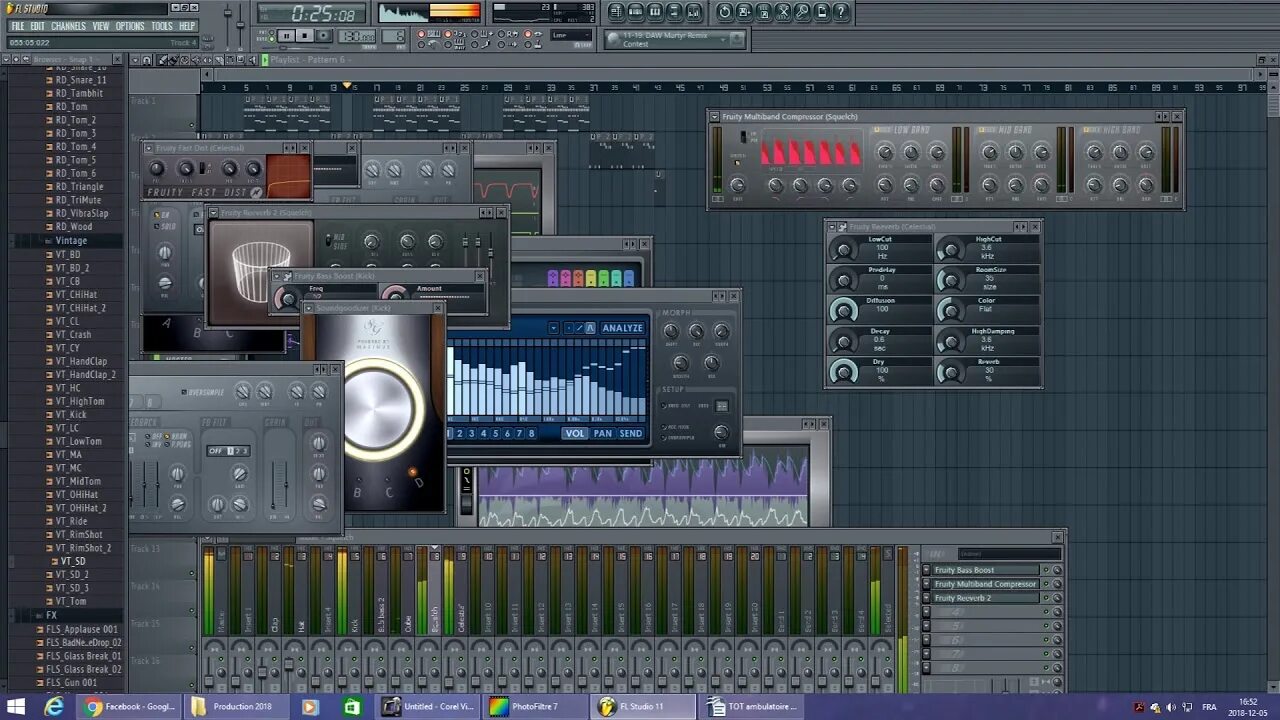Screen dimensions: 1280x720
Task: Open the Fruity Multiband Compressor slot menu arrow
Action: (x=926, y=584)
